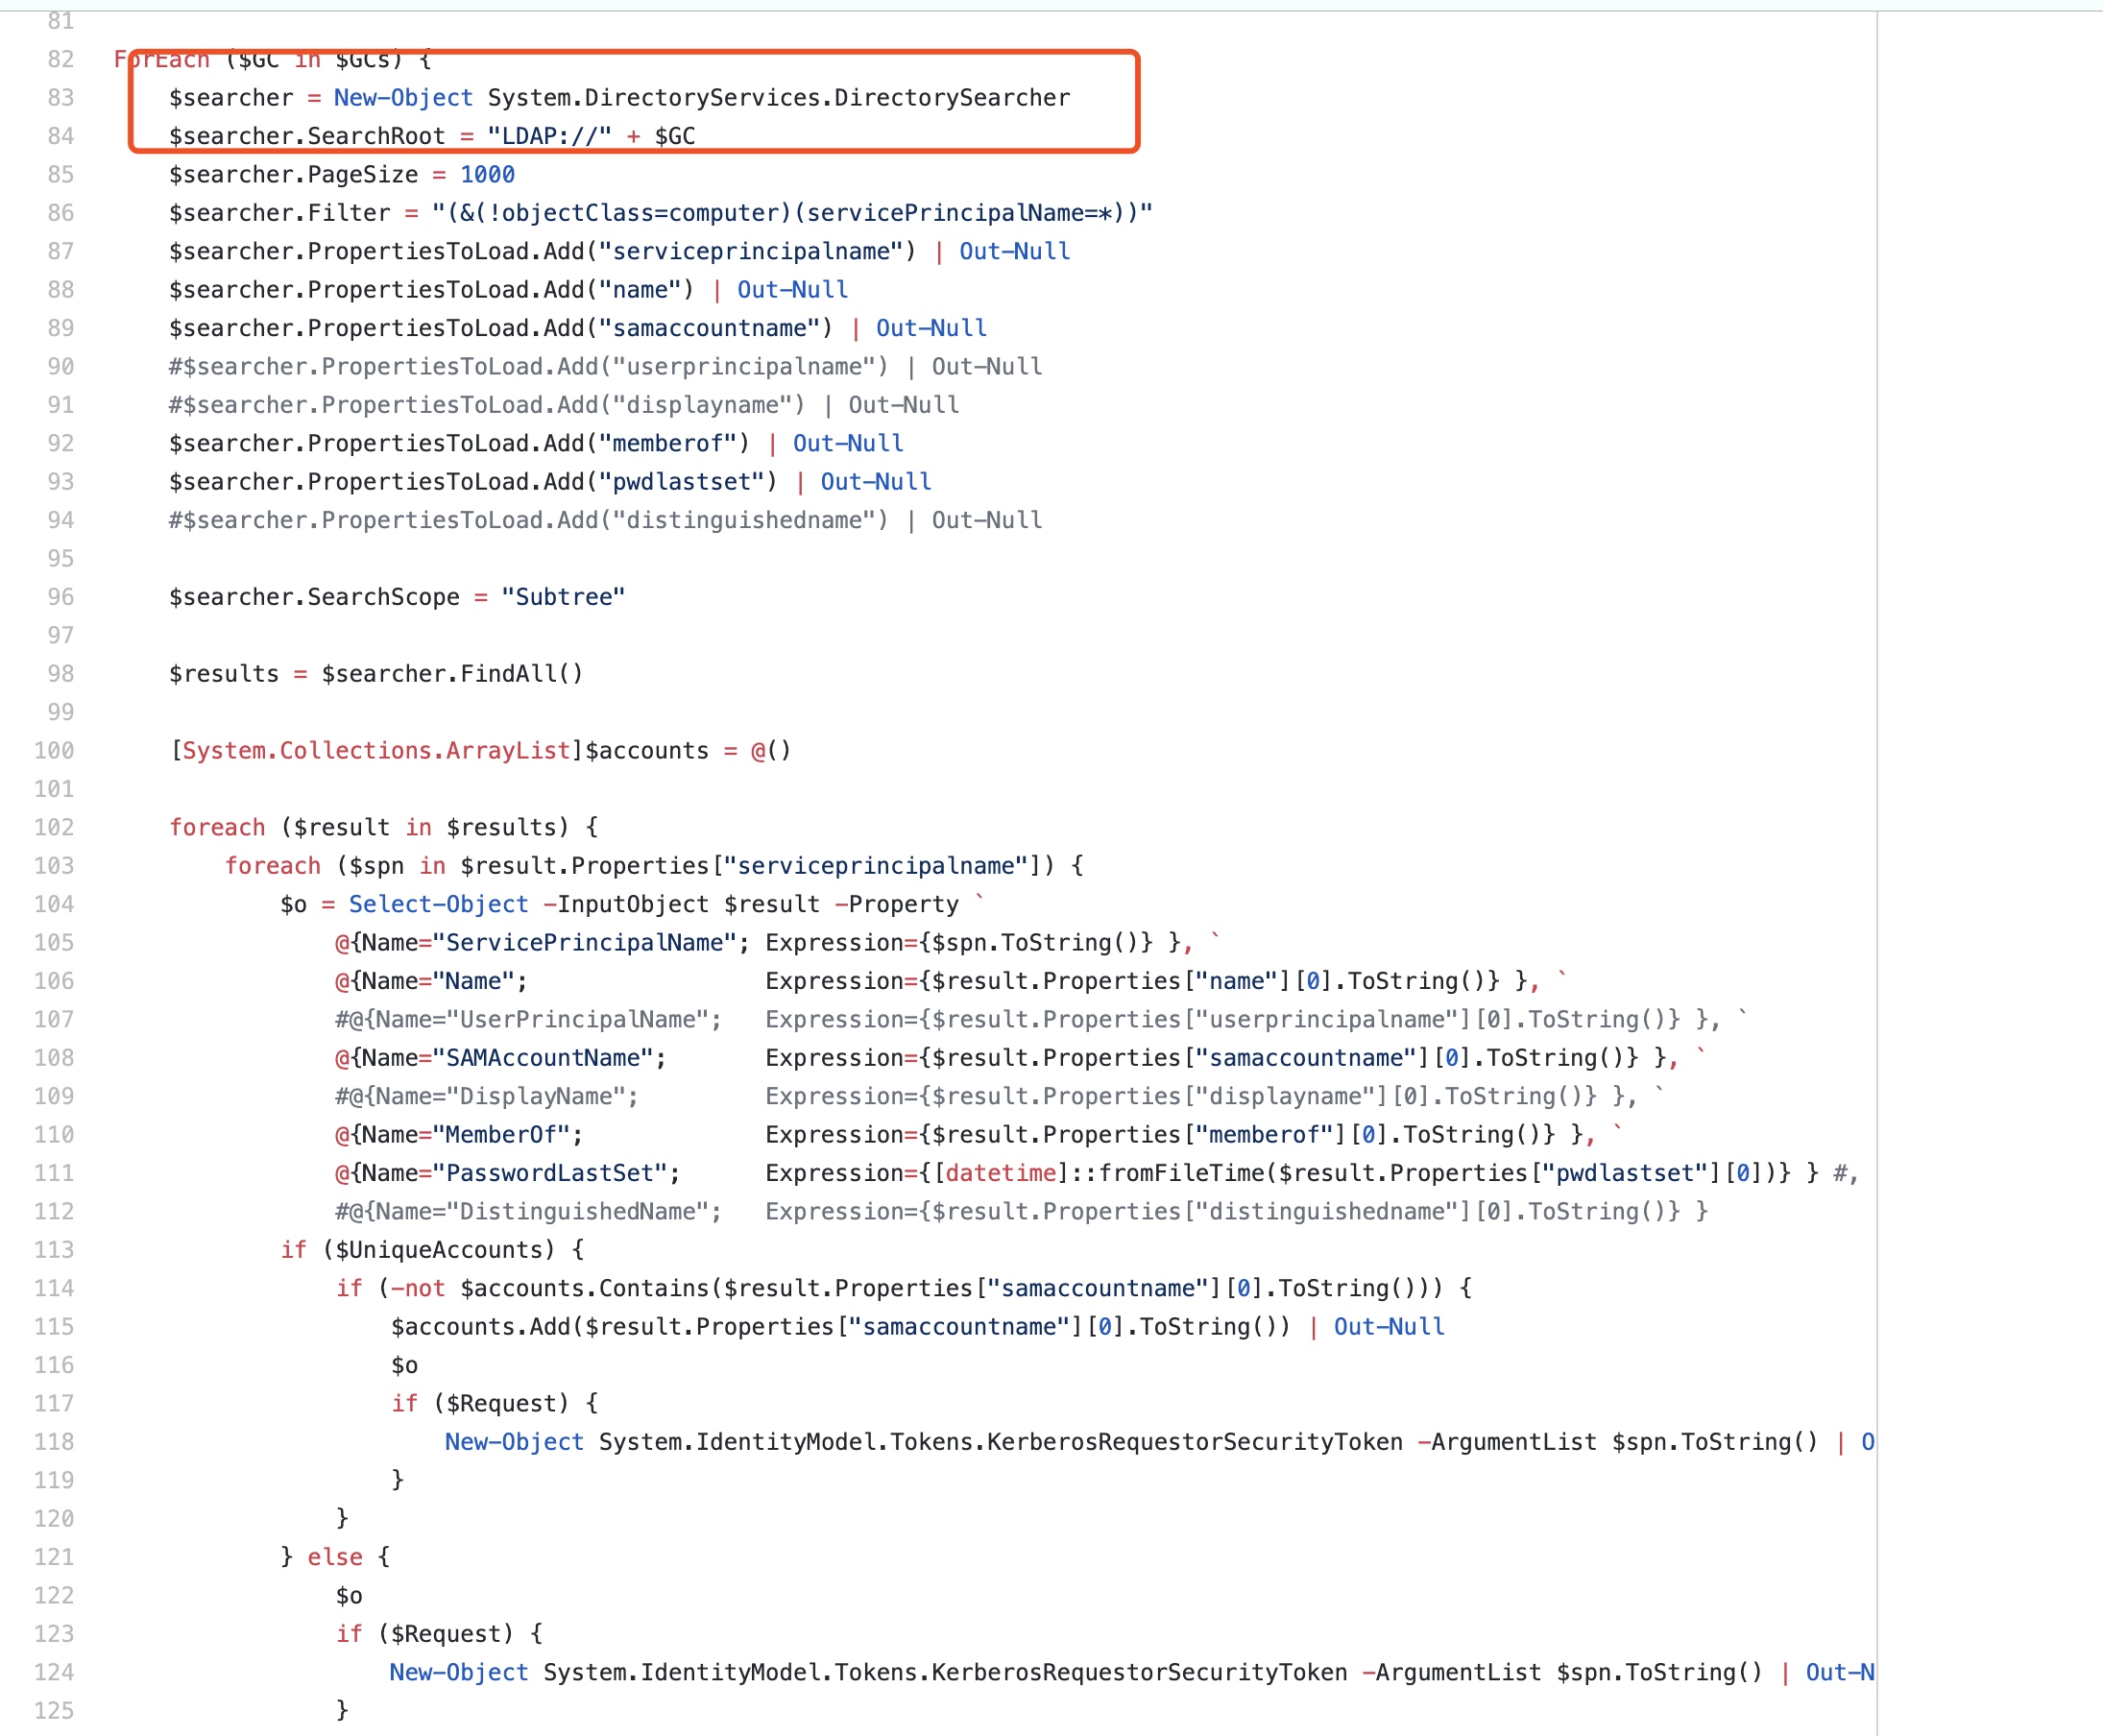Click $searcher.FindAll() on line 98
Screen dimensions: 2103x1736
tap(451, 674)
